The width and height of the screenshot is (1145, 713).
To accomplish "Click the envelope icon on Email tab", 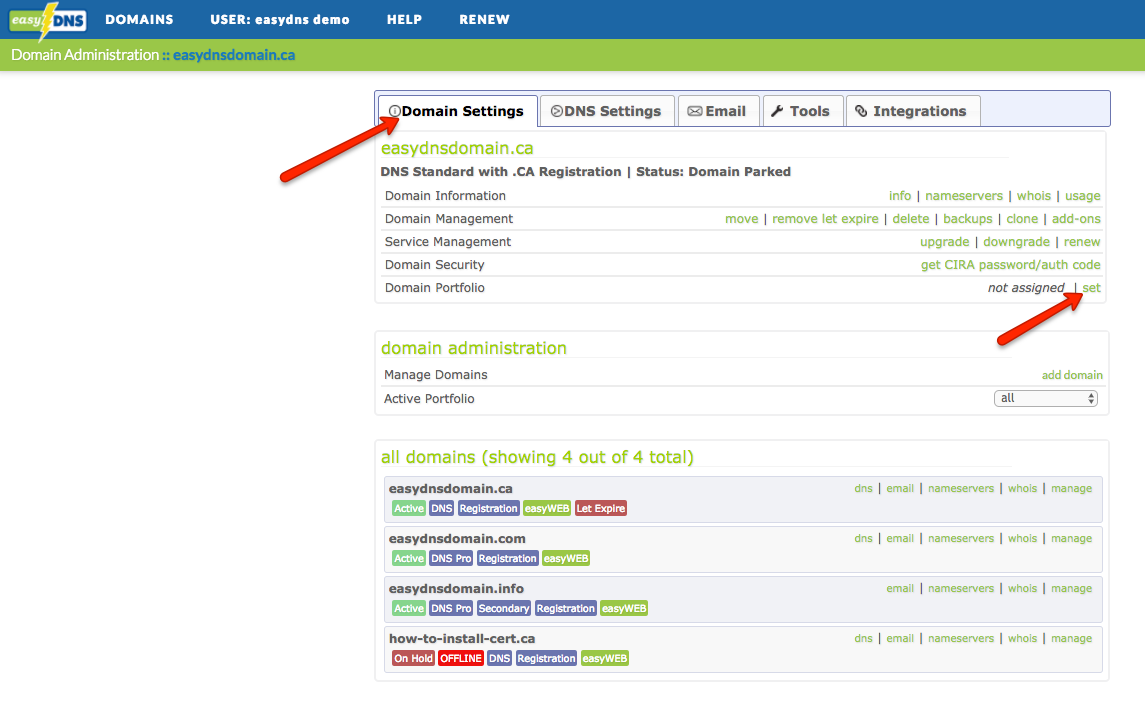I will coord(694,111).
